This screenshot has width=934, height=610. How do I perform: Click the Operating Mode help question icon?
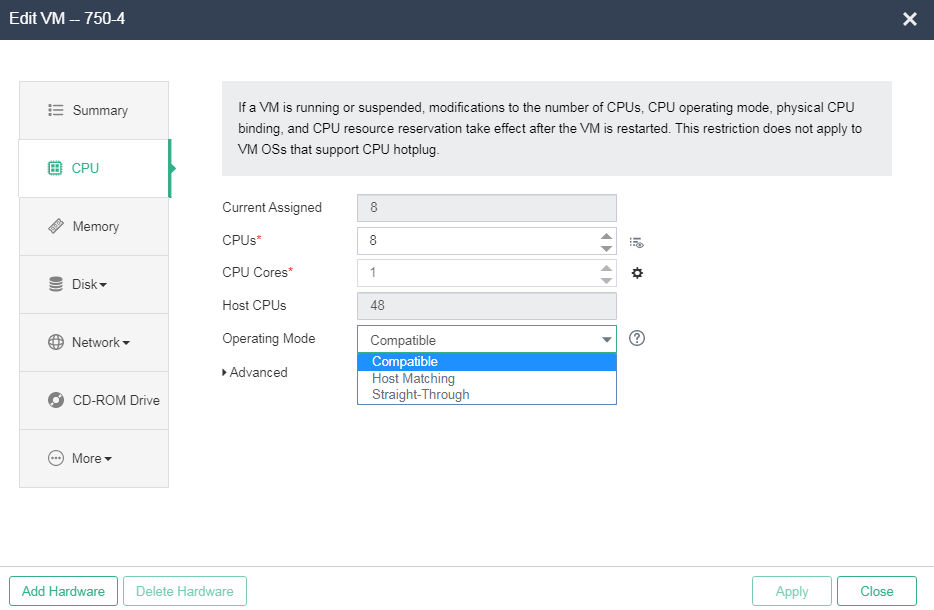click(637, 338)
